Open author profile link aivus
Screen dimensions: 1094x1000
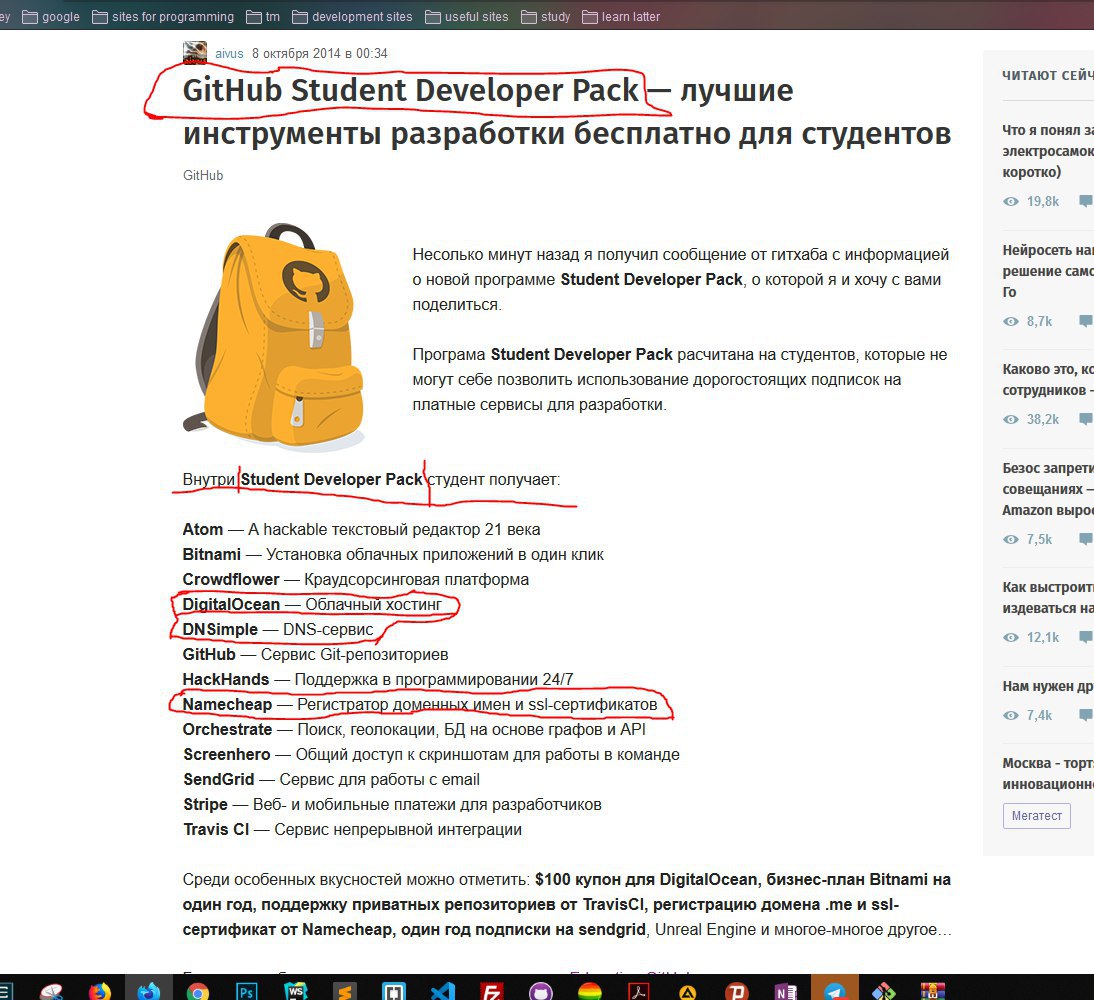pyautogui.click(x=229, y=54)
